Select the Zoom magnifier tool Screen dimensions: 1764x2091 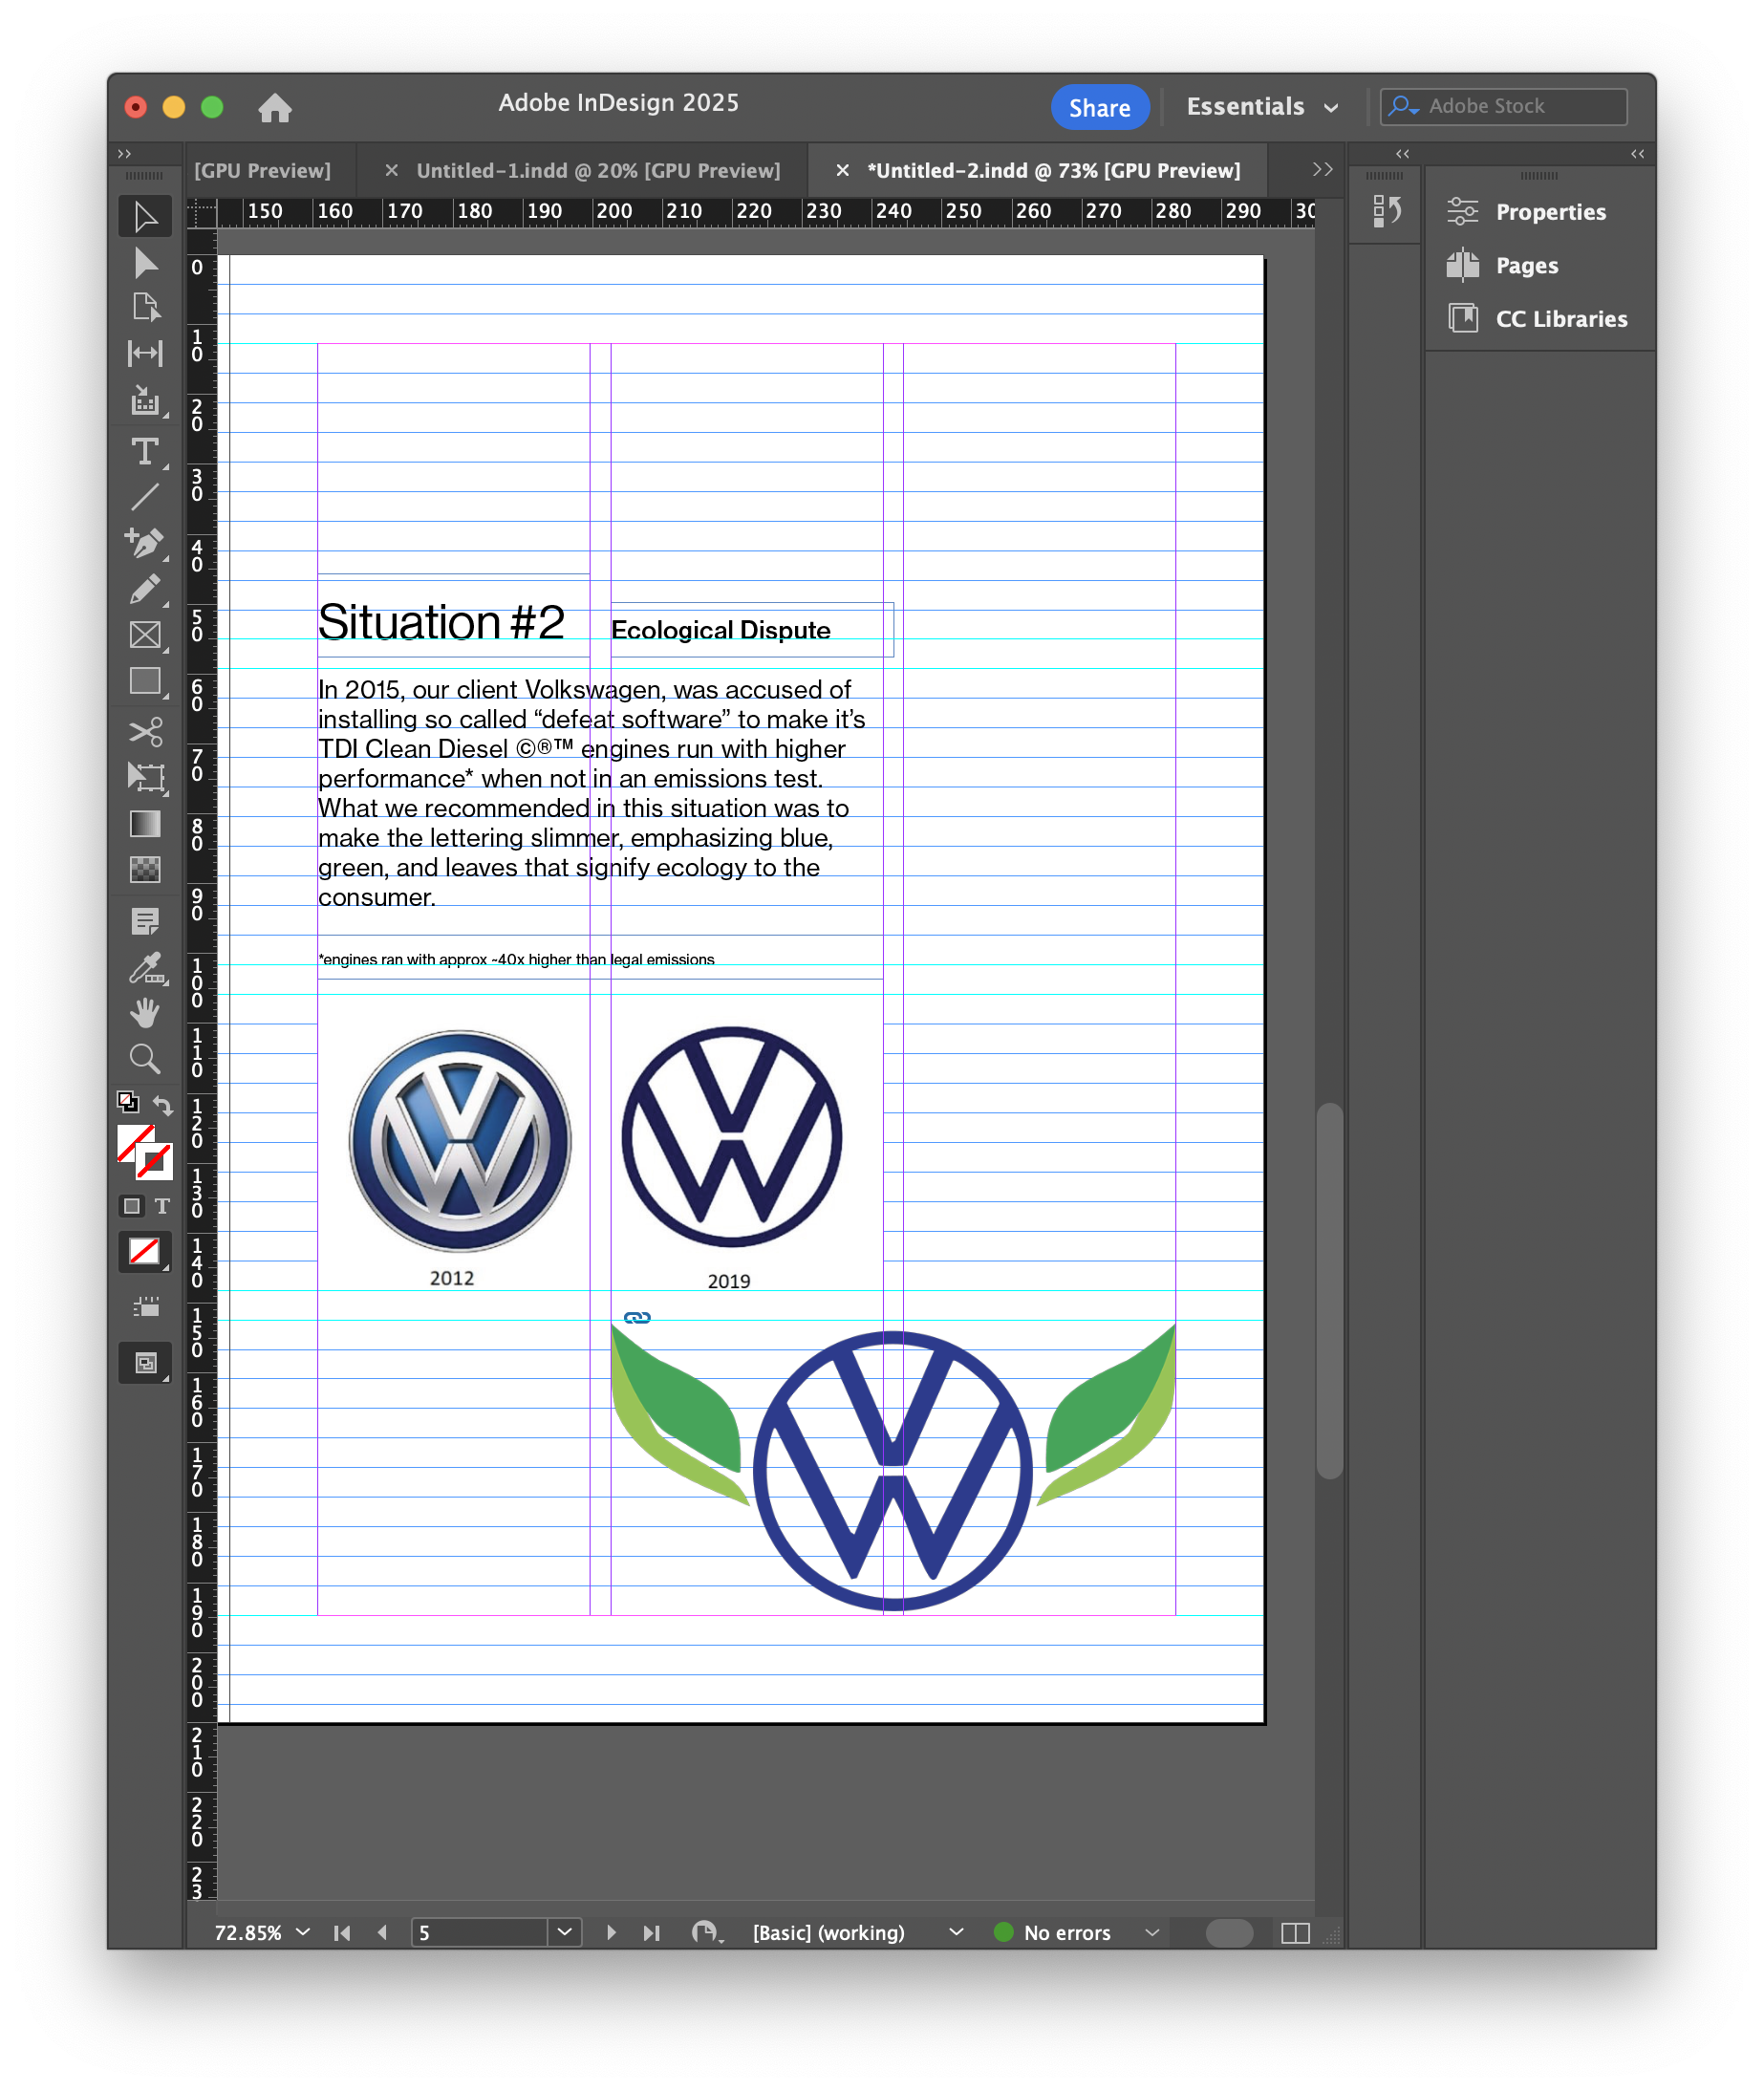145,1059
